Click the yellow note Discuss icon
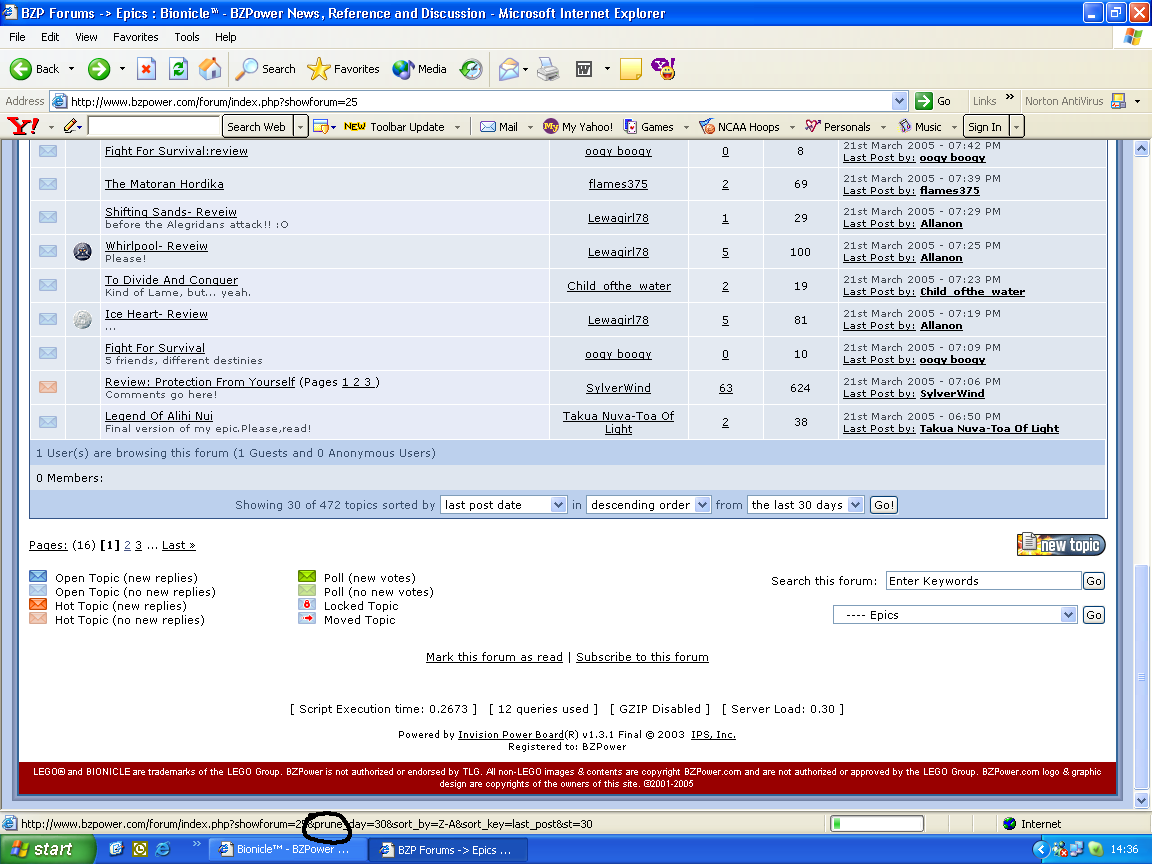 pyautogui.click(x=630, y=69)
